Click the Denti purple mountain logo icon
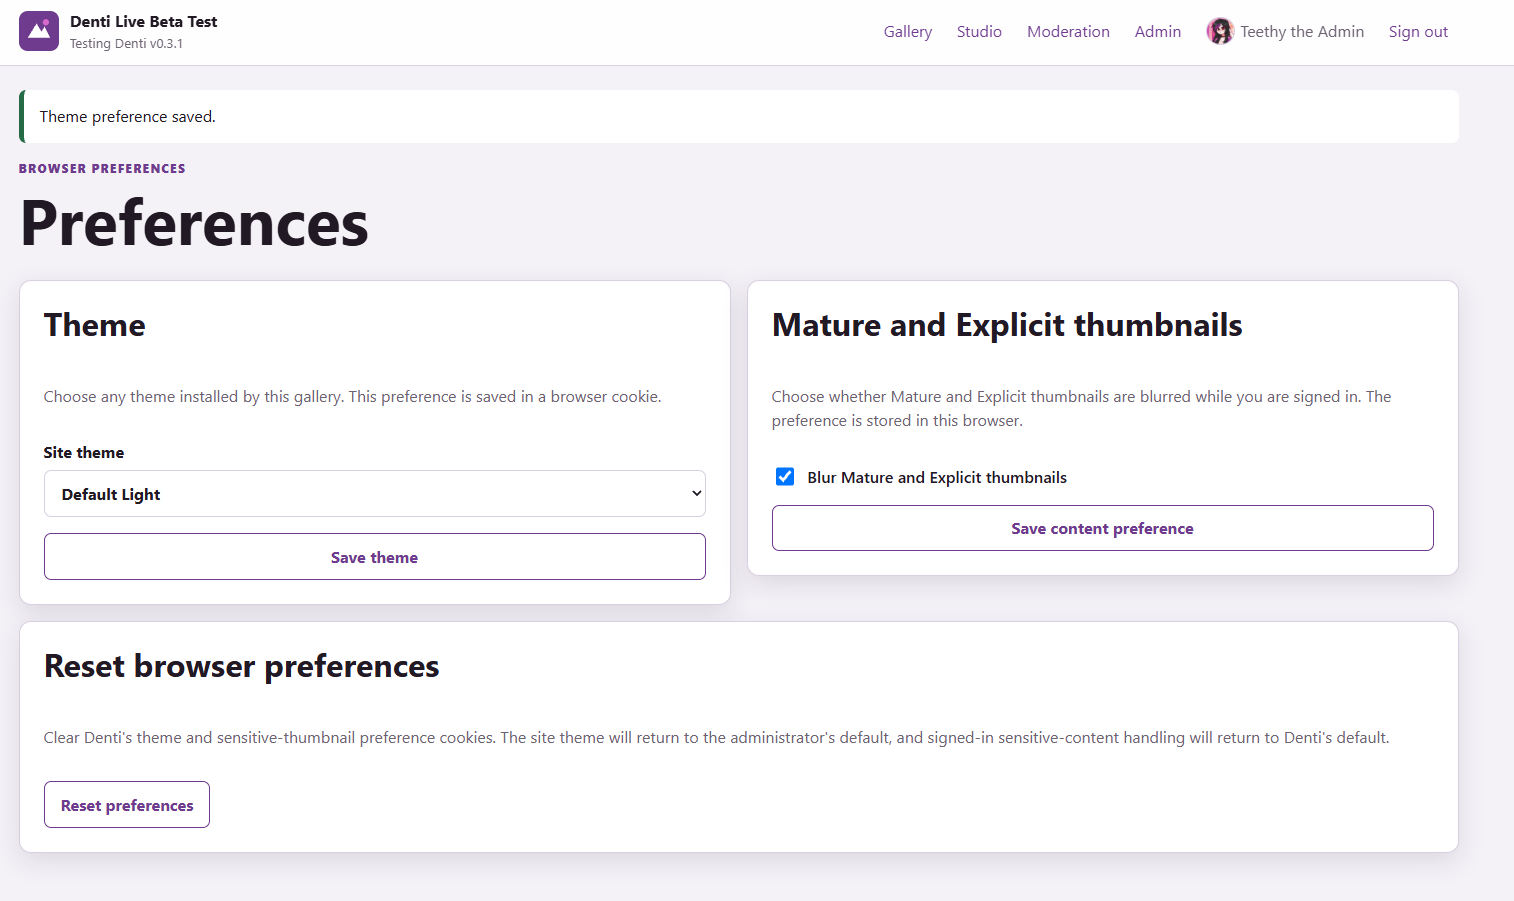 pos(39,31)
